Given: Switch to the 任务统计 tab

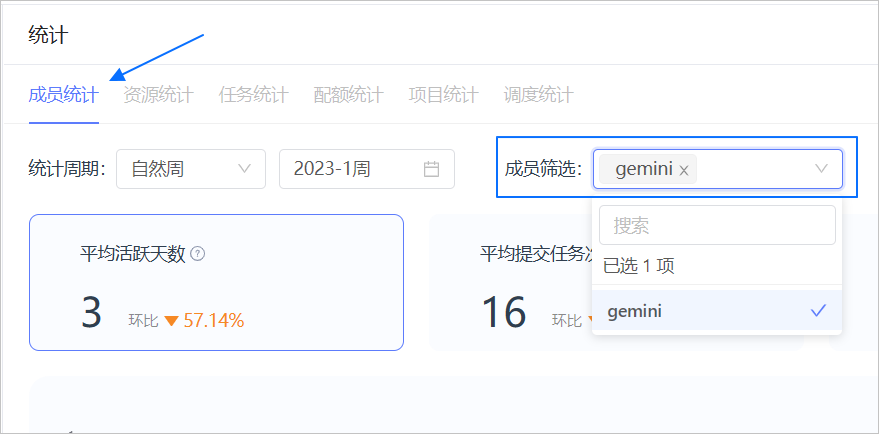Looking at the screenshot, I should (253, 96).
